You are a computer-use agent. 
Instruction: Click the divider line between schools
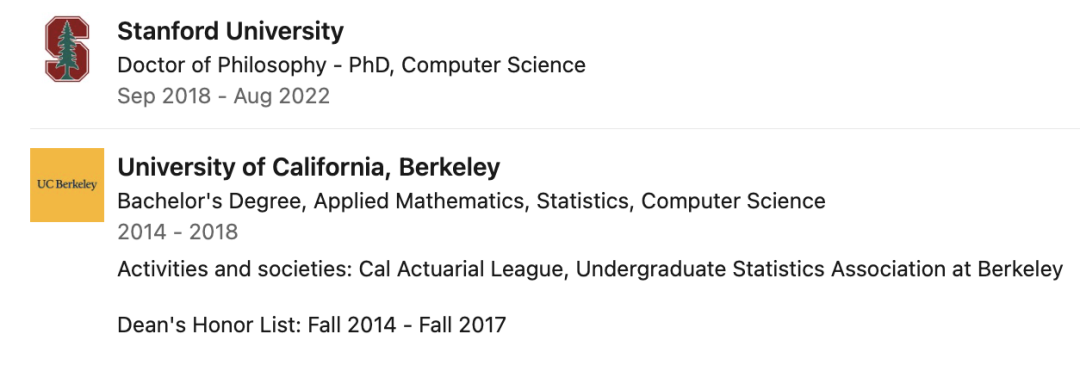click(554, 129)
